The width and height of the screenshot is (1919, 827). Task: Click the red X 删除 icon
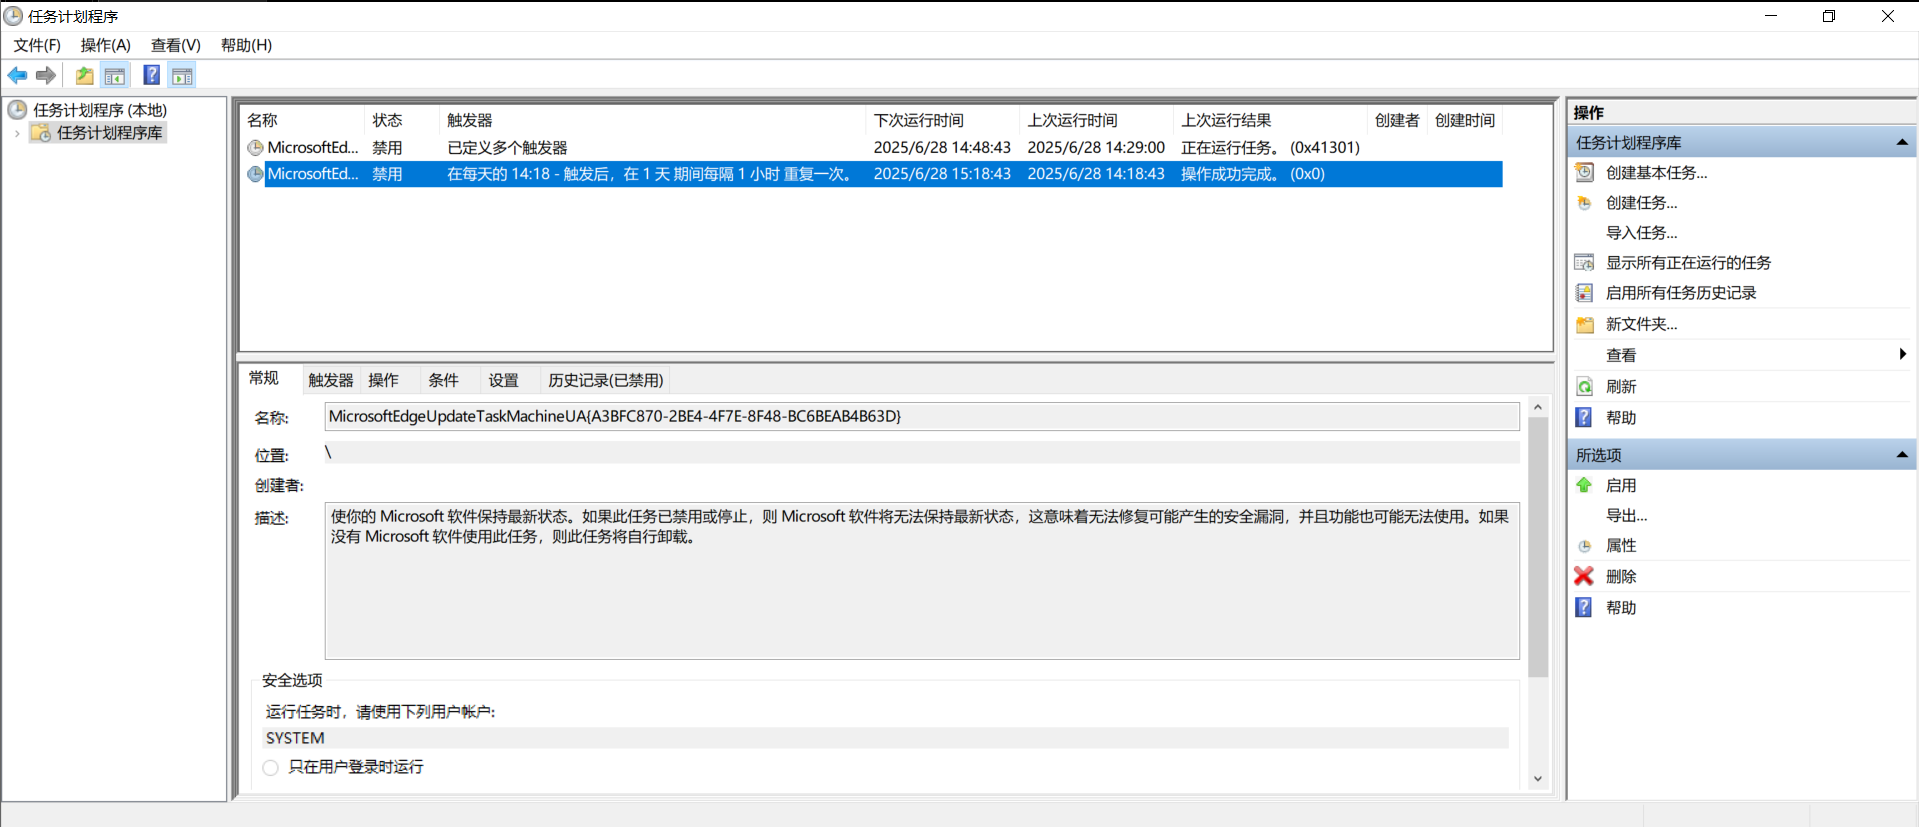pos(1584,576)
